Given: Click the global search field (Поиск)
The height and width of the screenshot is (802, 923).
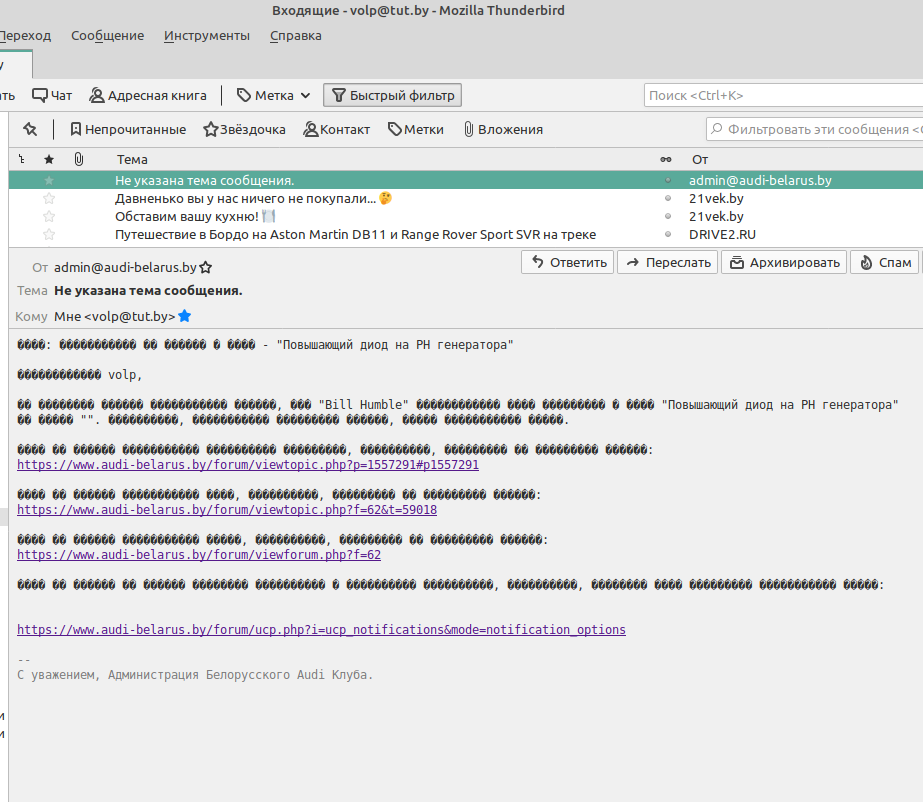Looking at the screenshot, I should [x=780, y=96].
